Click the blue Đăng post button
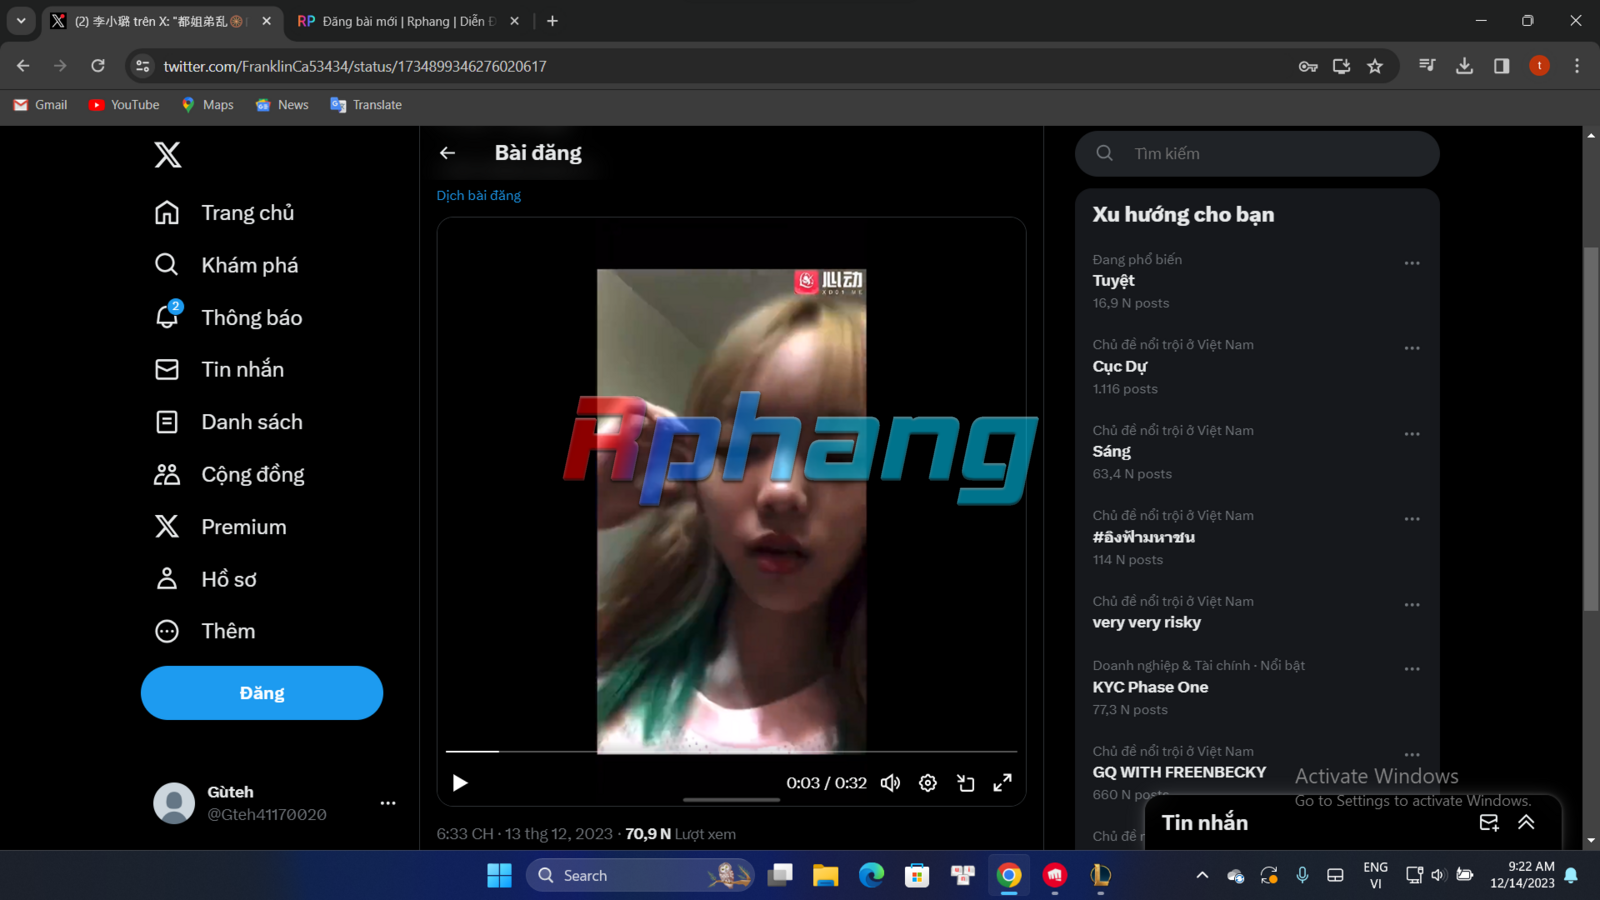The width and height of the screenshot is (1600, 900). tap(262, 693)
